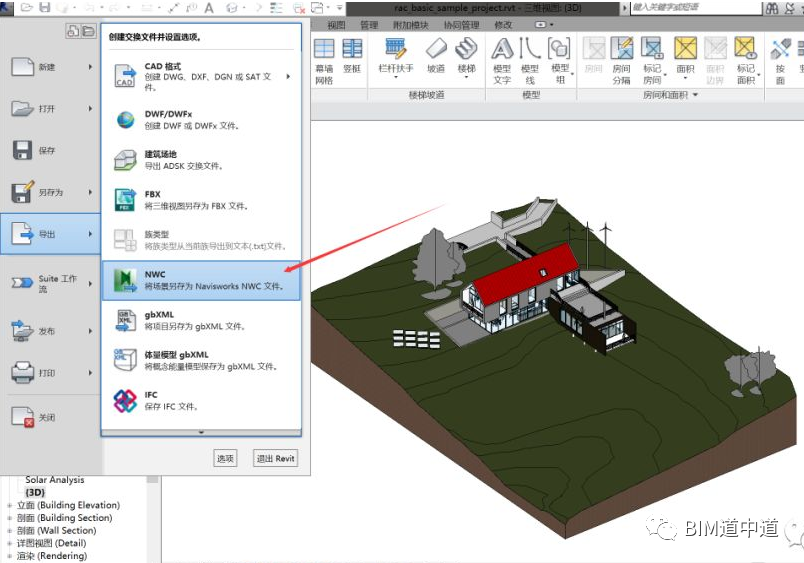Image resolution: width=804 pixels, height=563 pixels.
Task: Open the New (新建) submenu
Action: coord(50,67)
